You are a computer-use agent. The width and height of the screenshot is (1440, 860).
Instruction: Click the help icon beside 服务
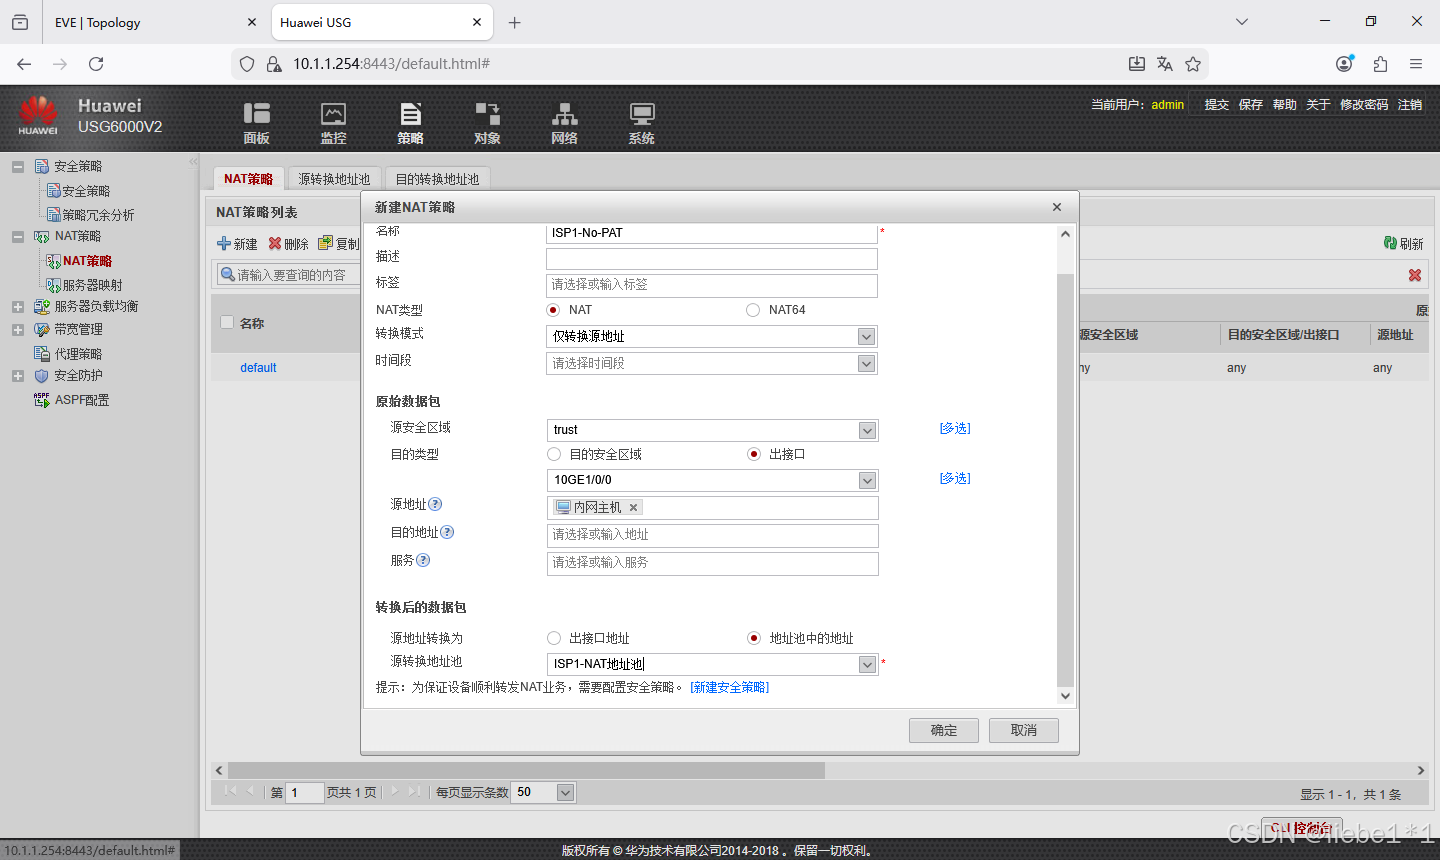pos(423,560)
